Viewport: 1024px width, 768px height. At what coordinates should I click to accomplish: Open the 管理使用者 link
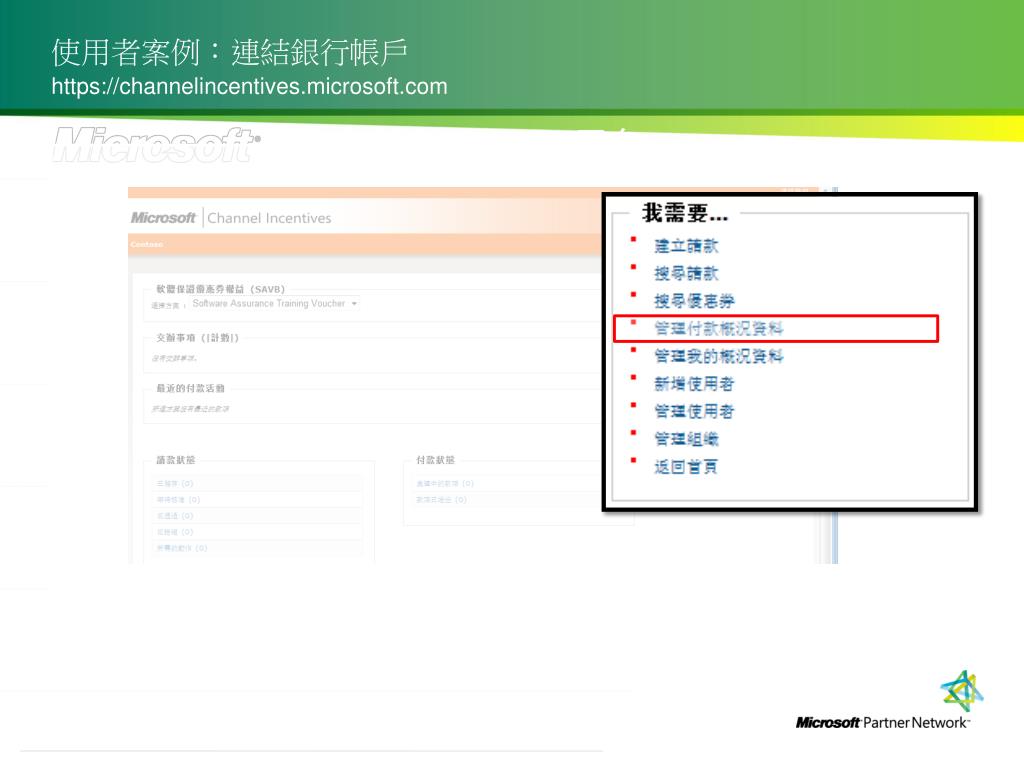click(694, 411)
